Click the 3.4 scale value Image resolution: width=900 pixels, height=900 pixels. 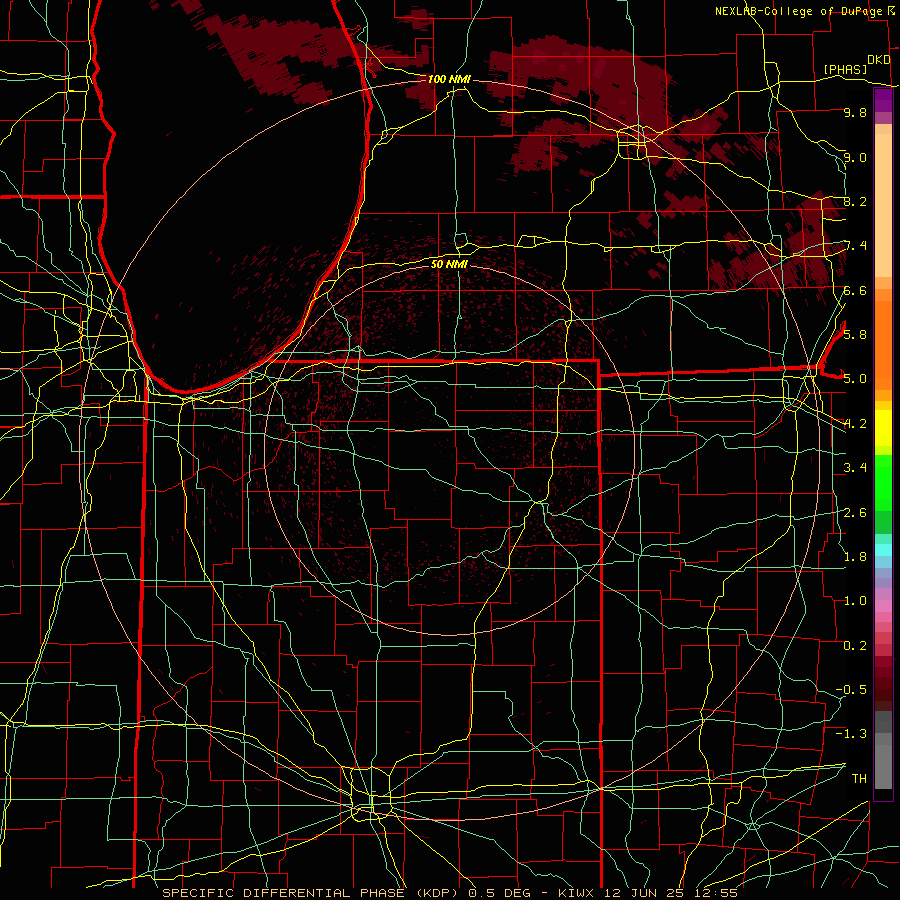(x=855, y=468)
